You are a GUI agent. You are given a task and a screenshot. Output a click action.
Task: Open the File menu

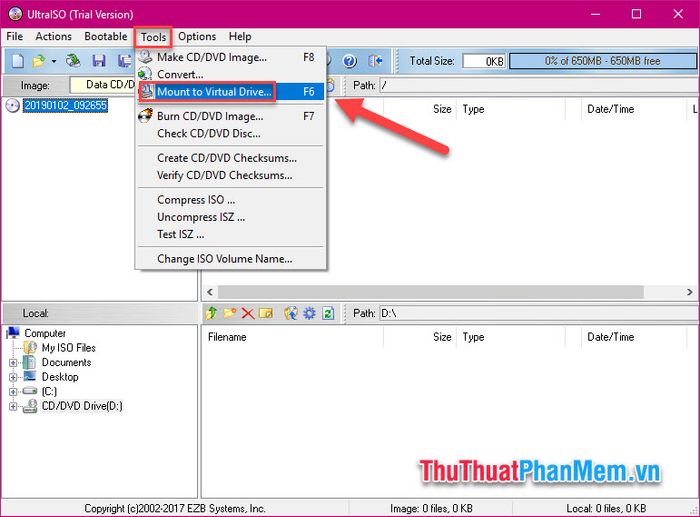coord(15,36)
